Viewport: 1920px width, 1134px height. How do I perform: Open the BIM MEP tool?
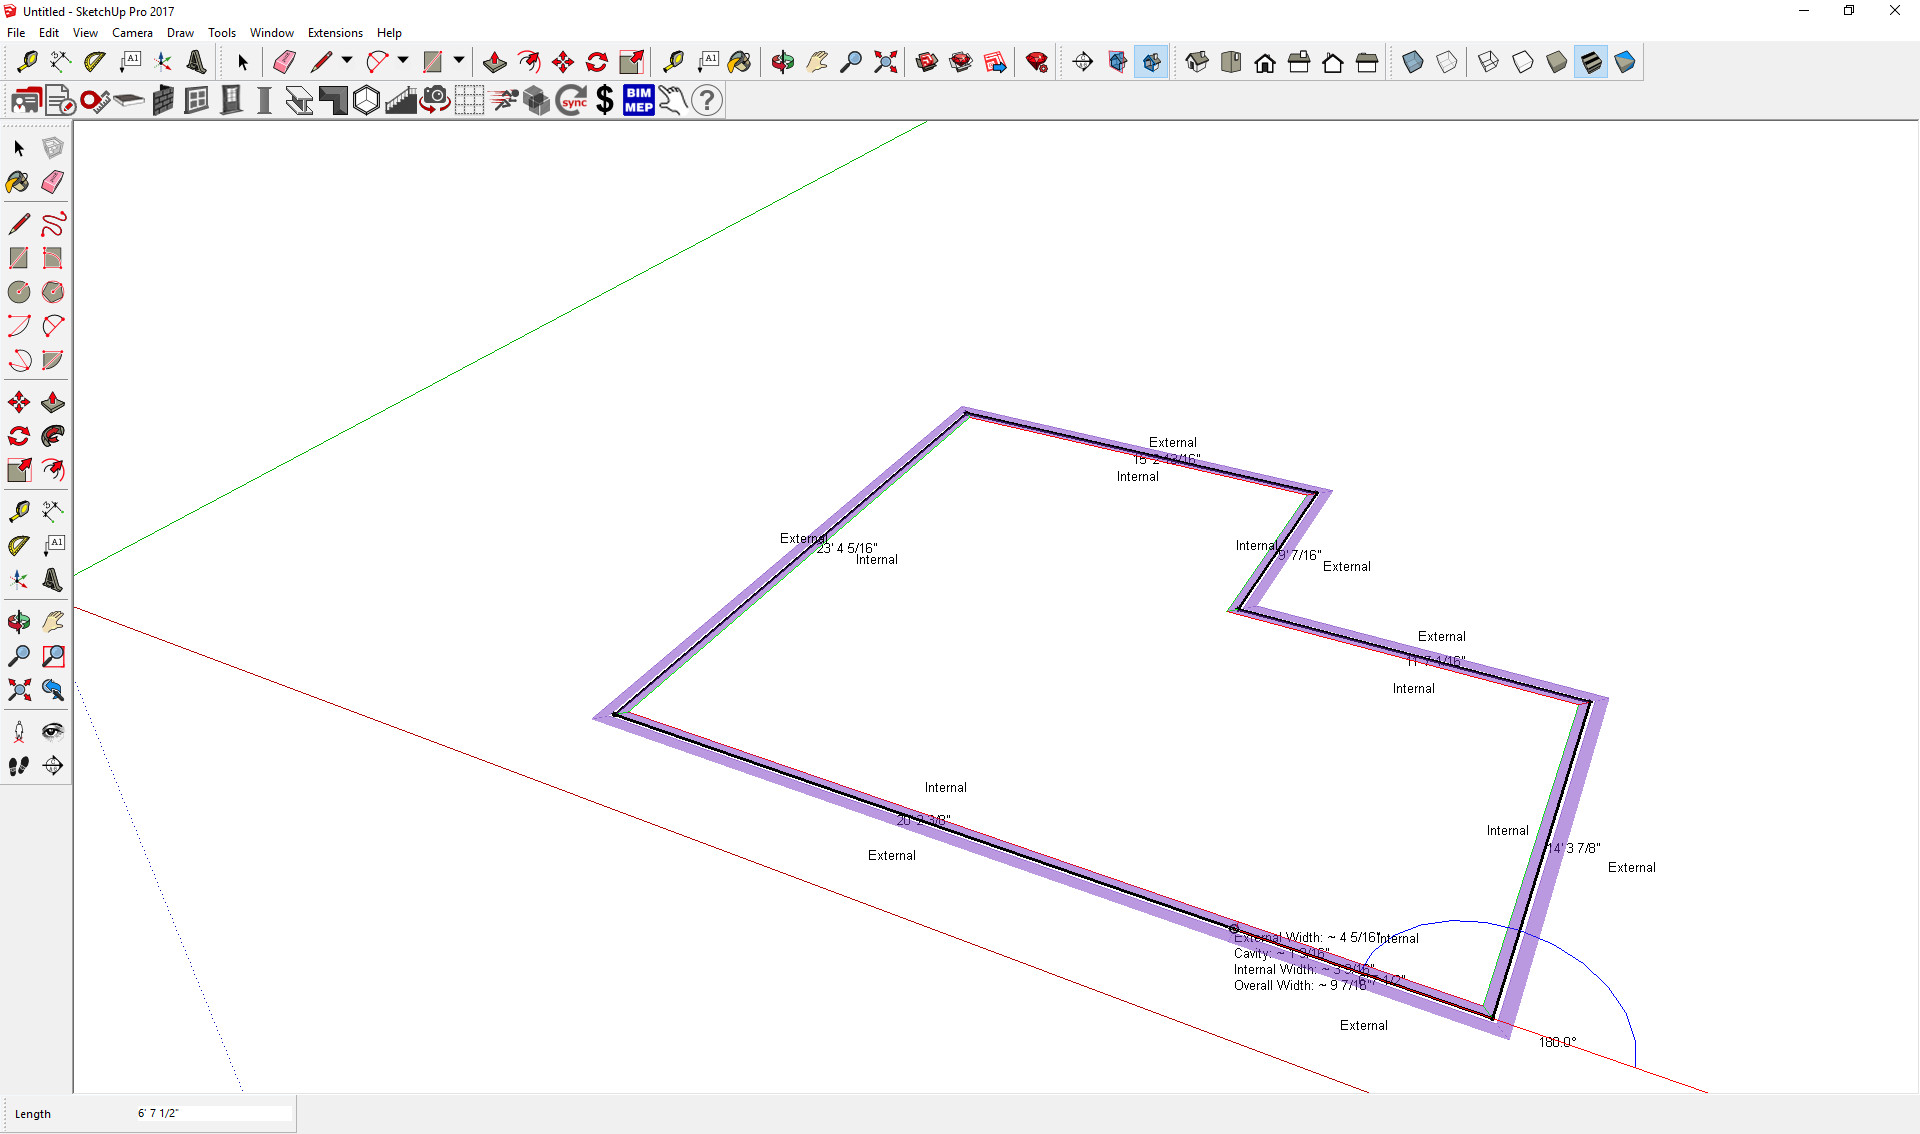pyautogui.click(x=639, y=100)
